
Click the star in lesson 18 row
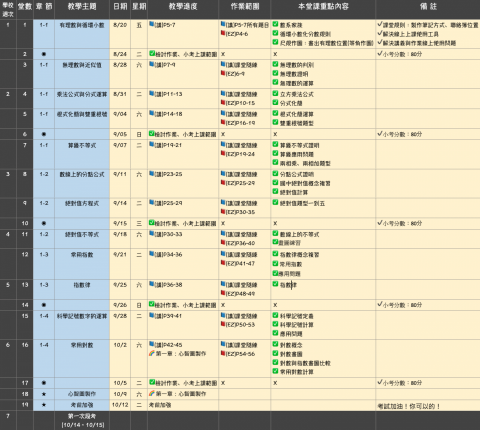click(x=44, y=394)
